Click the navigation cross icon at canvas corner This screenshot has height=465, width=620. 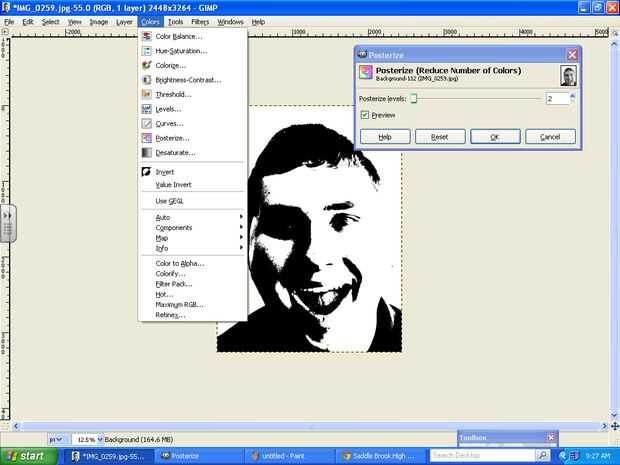coord(614,426)
